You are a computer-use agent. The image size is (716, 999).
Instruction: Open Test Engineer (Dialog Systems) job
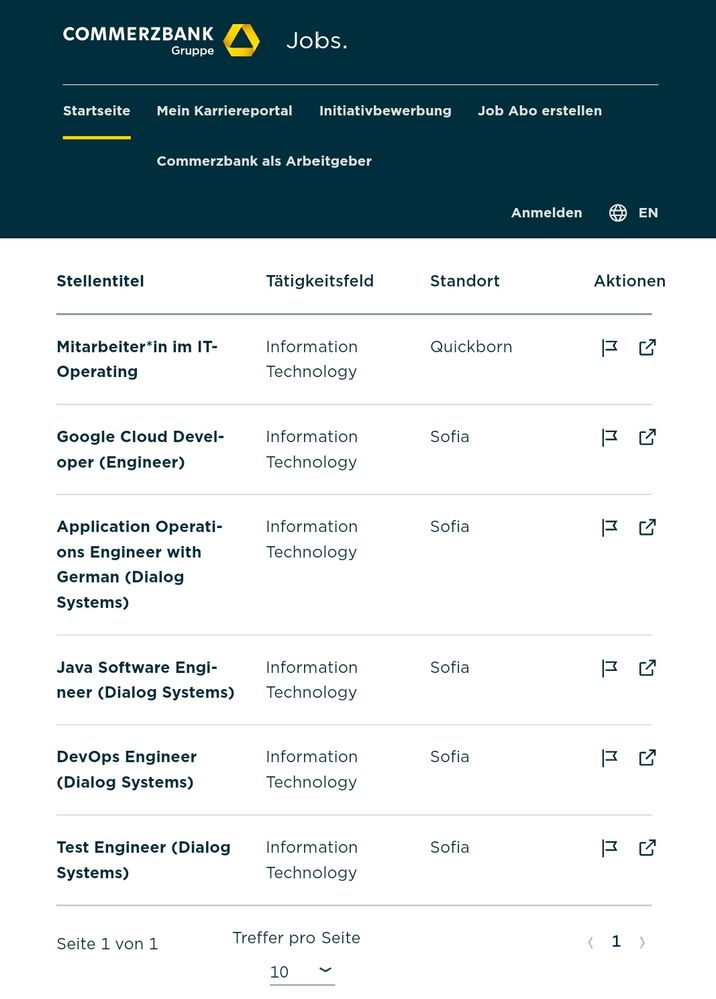coord(143,860)
